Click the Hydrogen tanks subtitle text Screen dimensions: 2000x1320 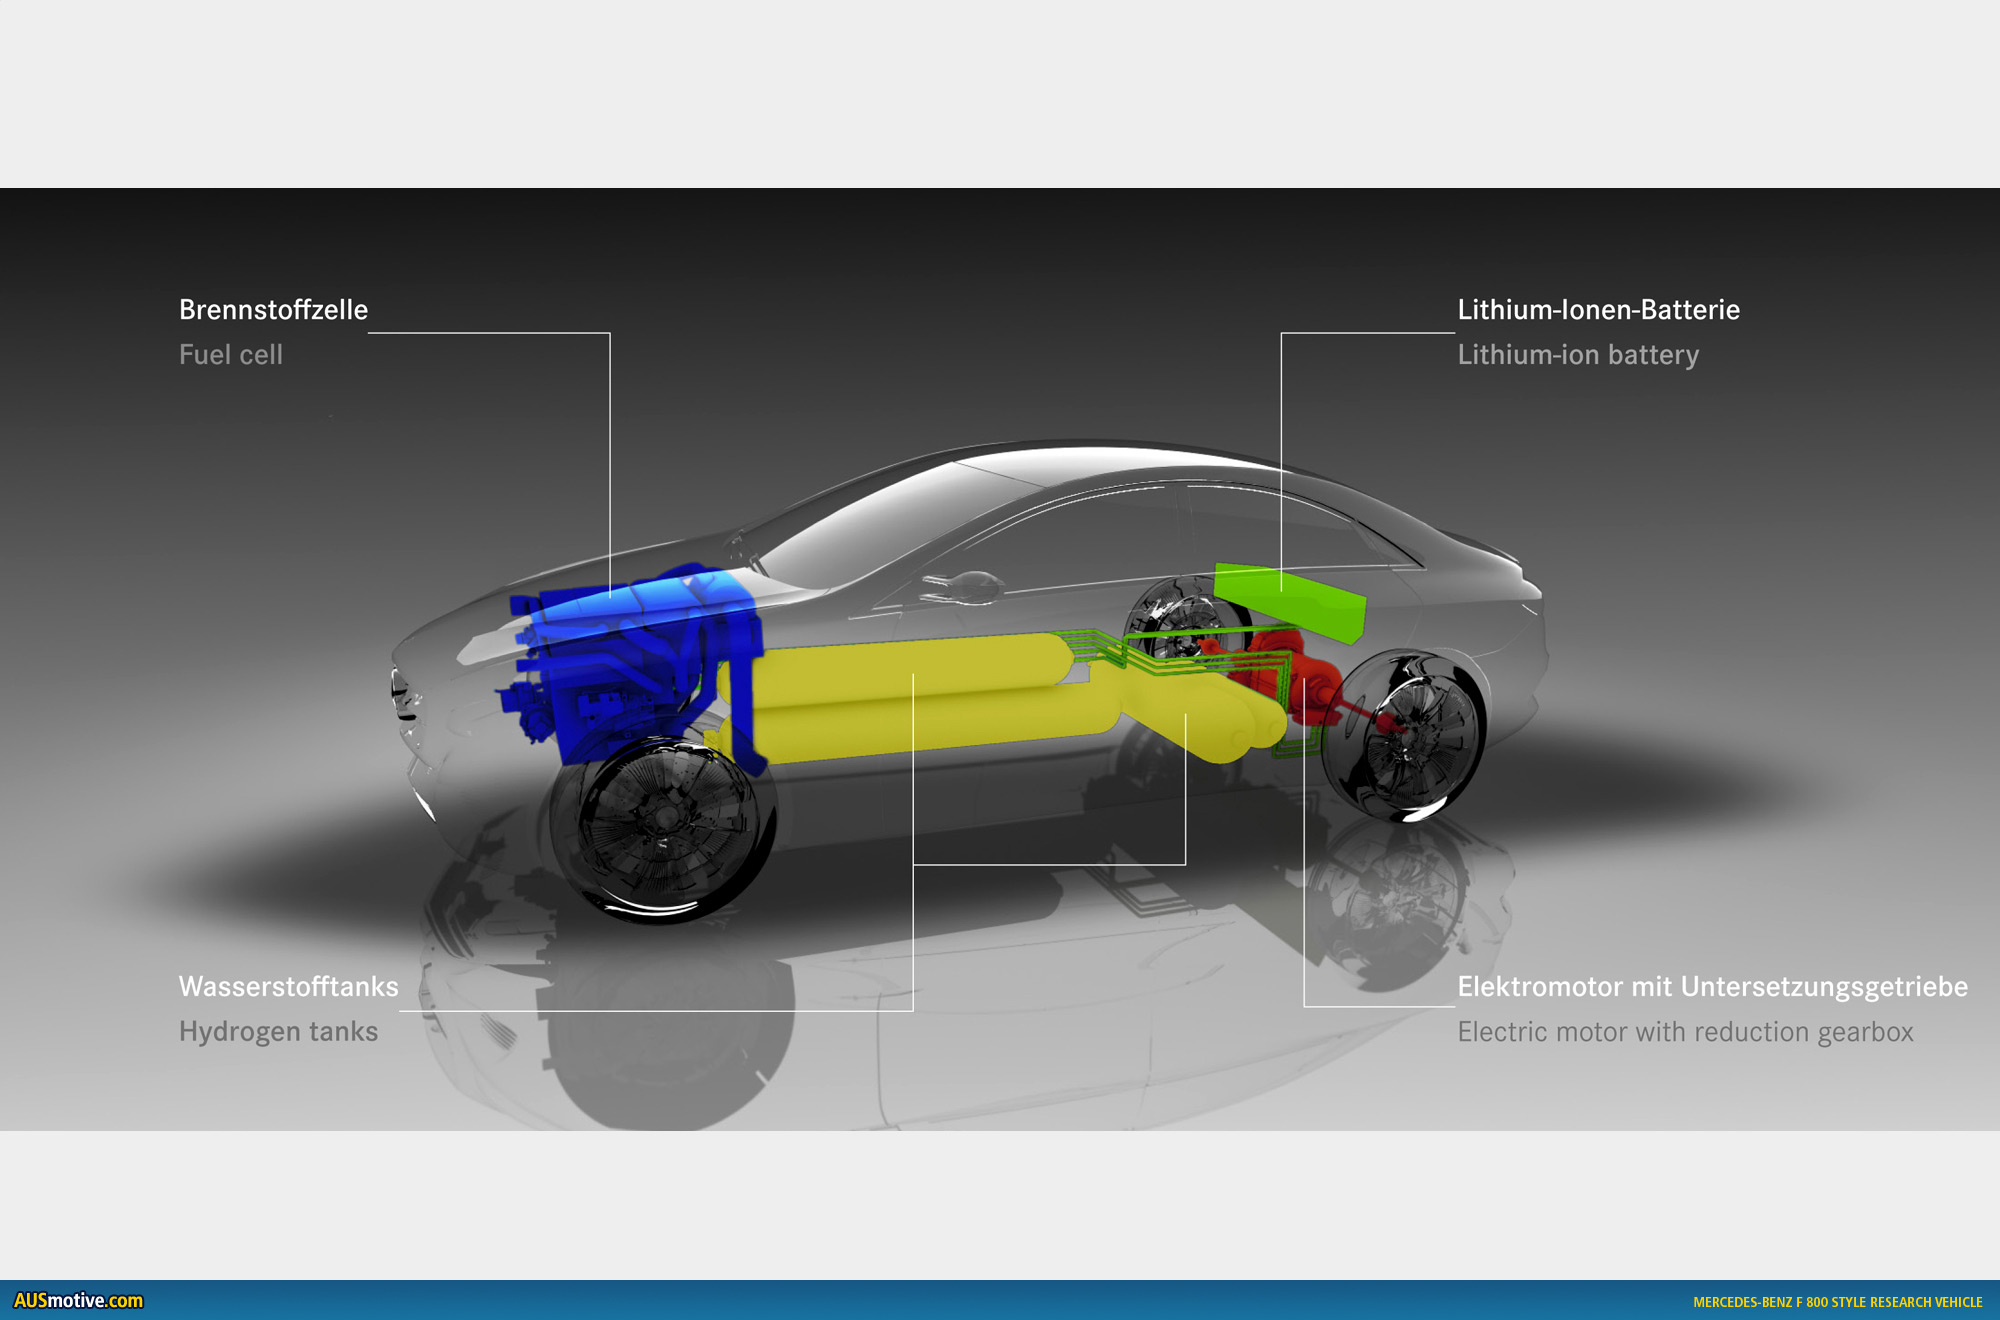tap(278, 1032)
